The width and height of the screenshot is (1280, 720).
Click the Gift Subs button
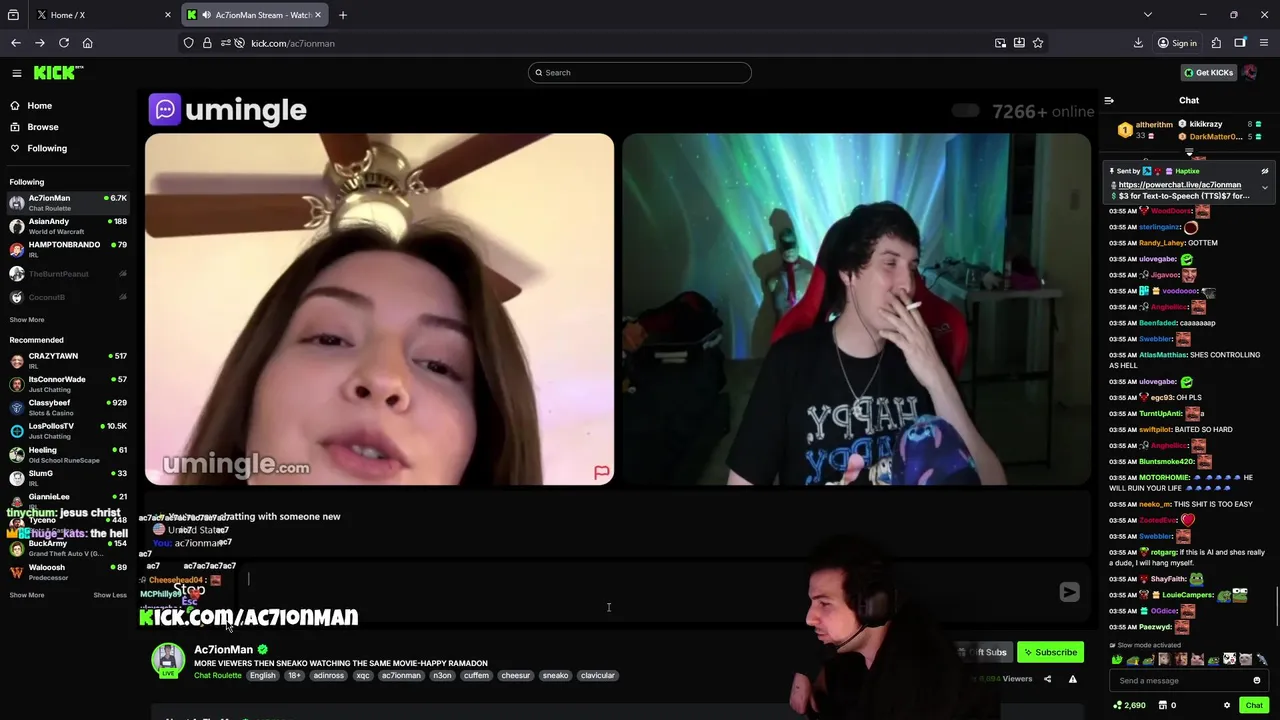[982, 652]
